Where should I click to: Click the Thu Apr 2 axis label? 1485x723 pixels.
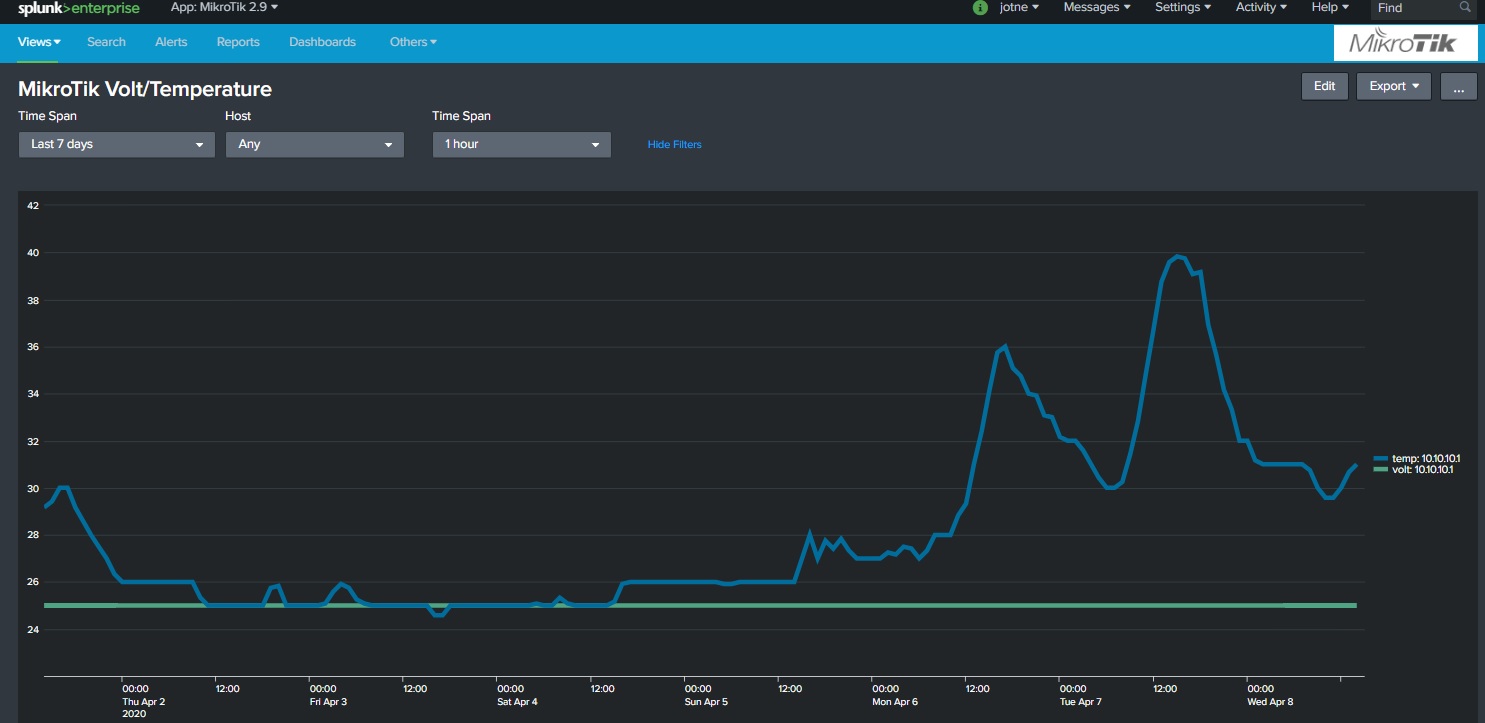pos(143,702)
